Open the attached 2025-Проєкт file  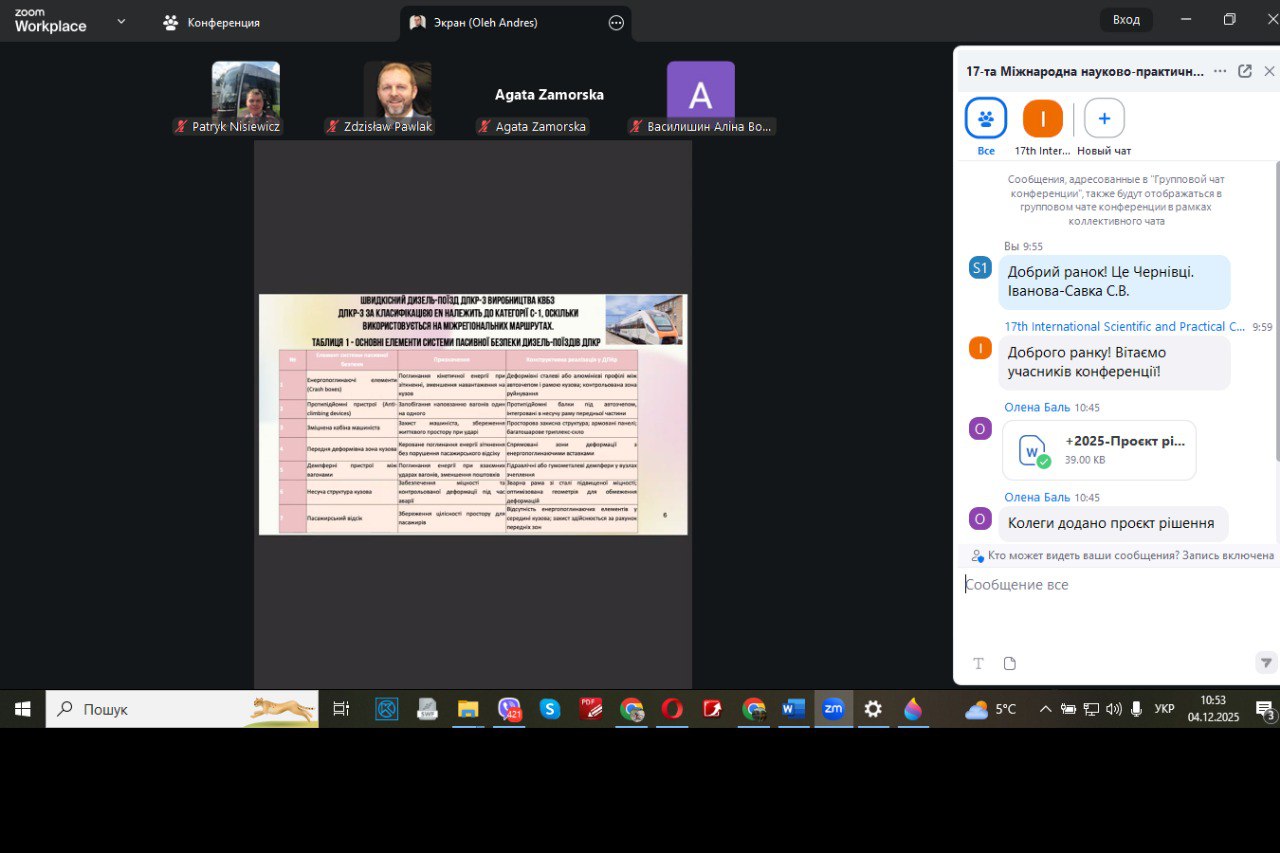coord(1099,450)
